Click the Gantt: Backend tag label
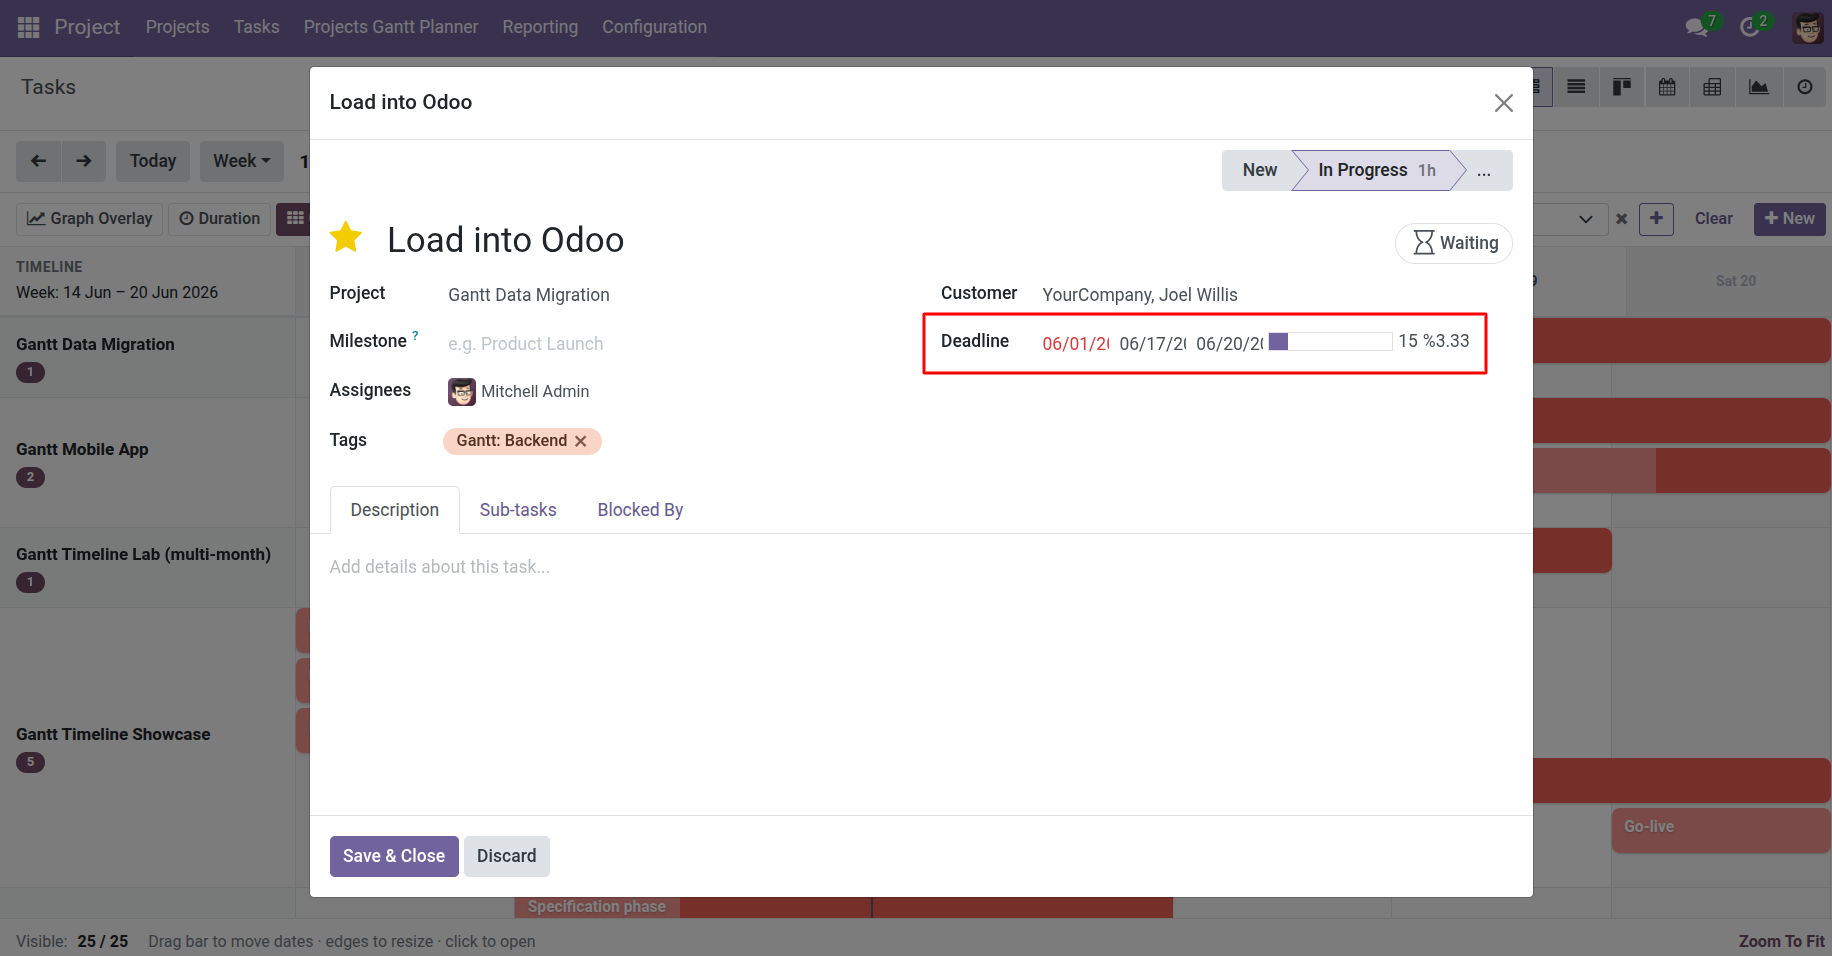The width and height of the screenshot is (1832, 956). 511,441
